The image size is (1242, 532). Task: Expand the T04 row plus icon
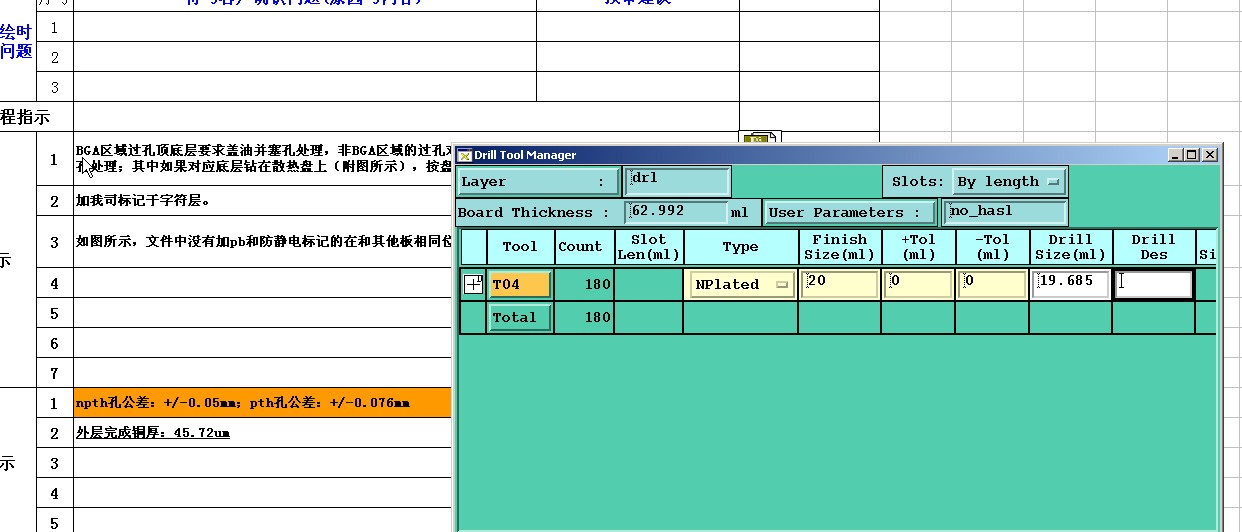(474, 285)
